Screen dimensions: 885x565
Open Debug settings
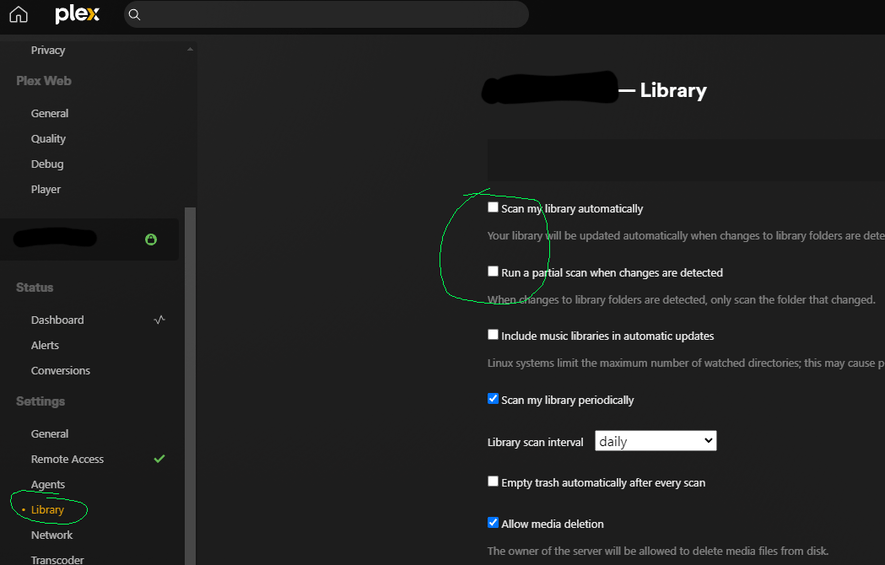(47, 164)
